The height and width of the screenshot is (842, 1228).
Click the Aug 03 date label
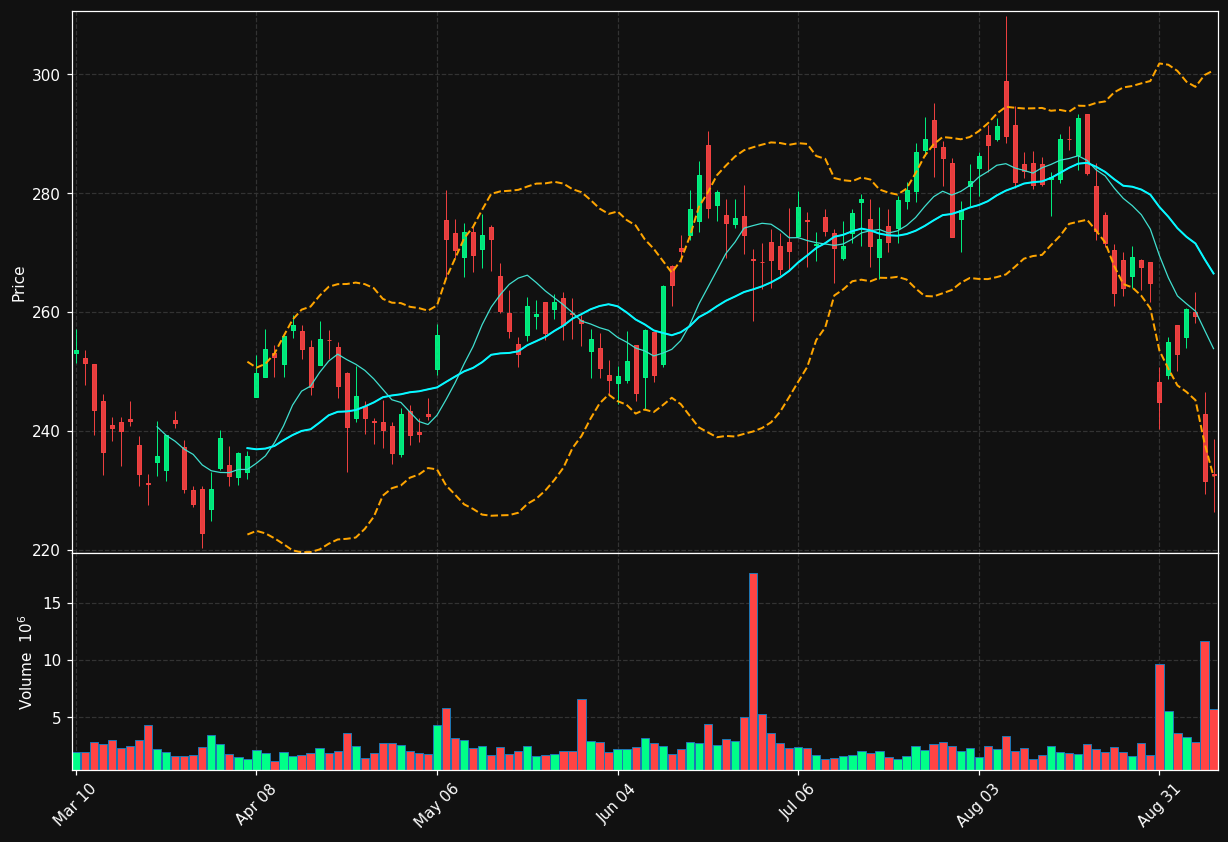[978, 804]
